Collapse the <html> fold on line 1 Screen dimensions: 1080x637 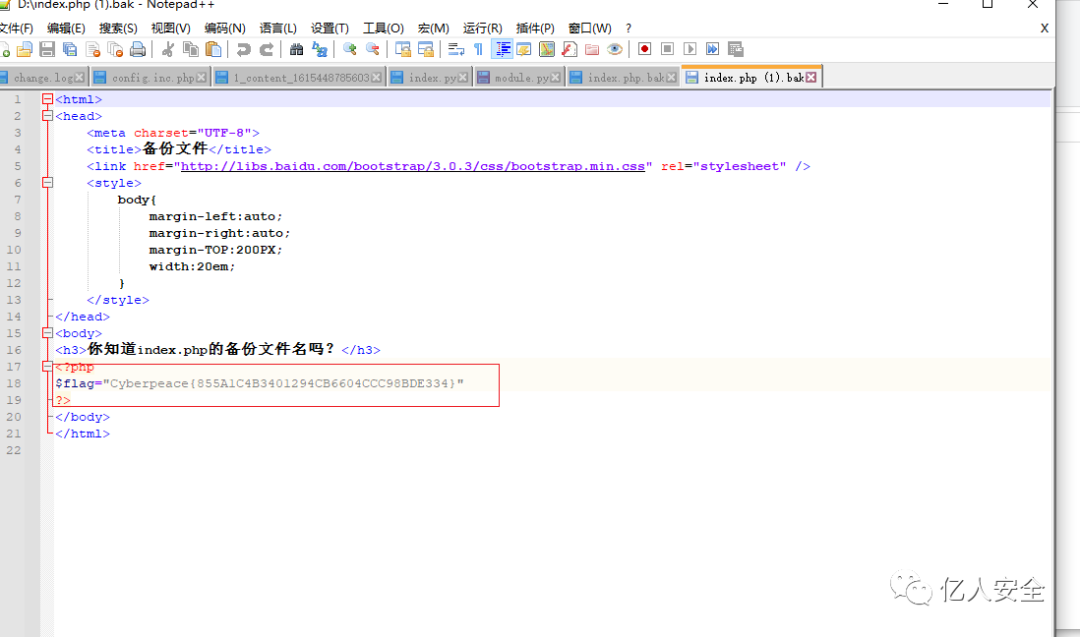pos(48,99)
